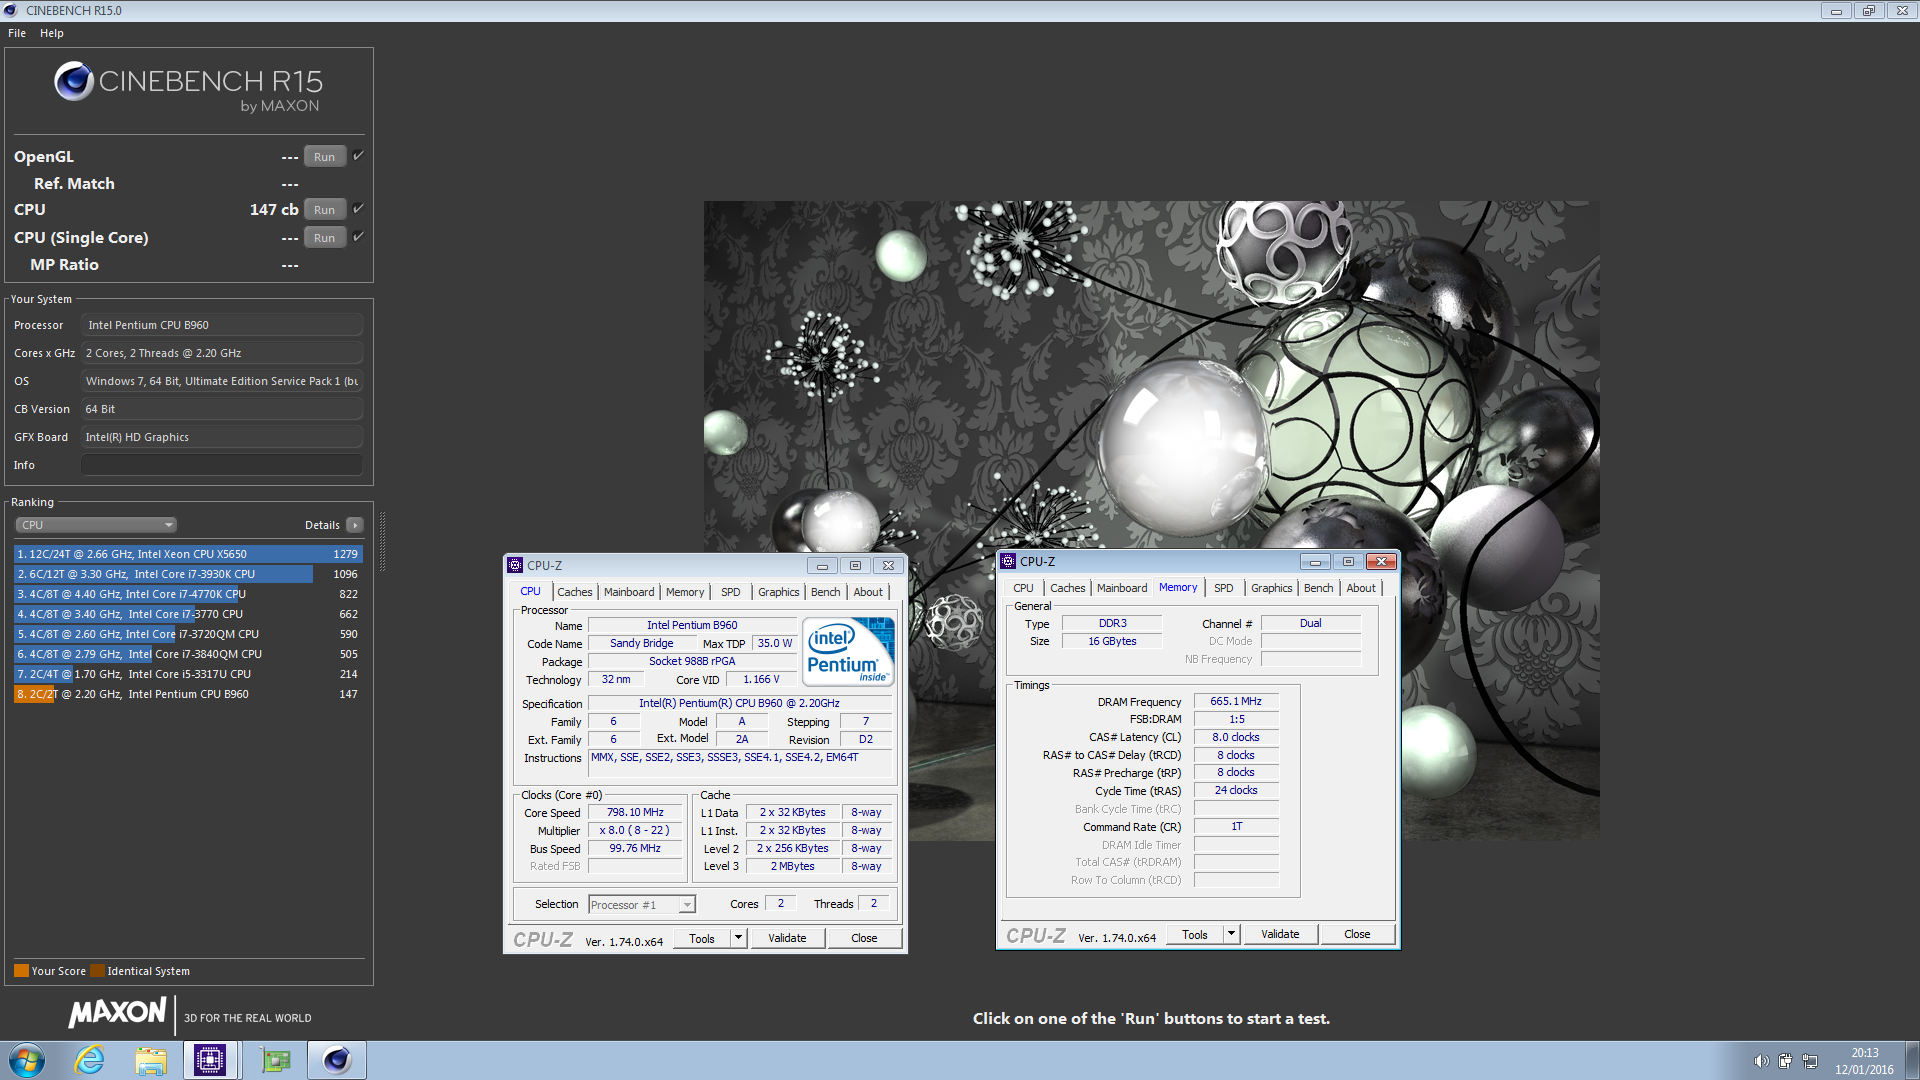
Task: Click the Identical System legend swatch
Action: pos(97,971)
